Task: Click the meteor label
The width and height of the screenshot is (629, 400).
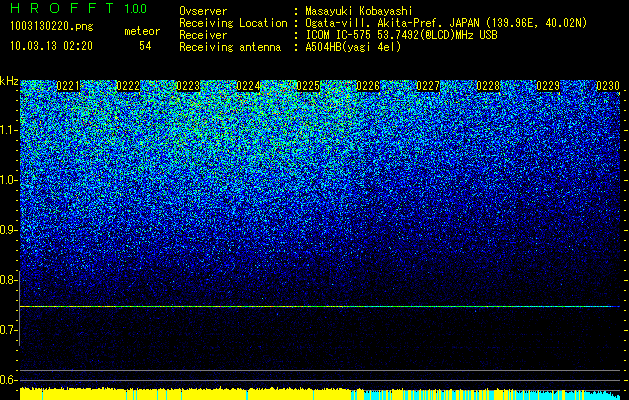Action: (x=142, y=31)
